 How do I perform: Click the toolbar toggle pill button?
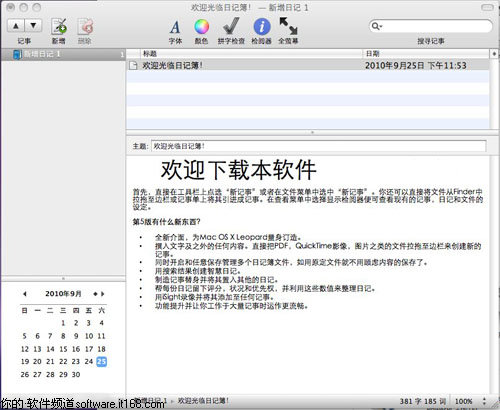487,7
